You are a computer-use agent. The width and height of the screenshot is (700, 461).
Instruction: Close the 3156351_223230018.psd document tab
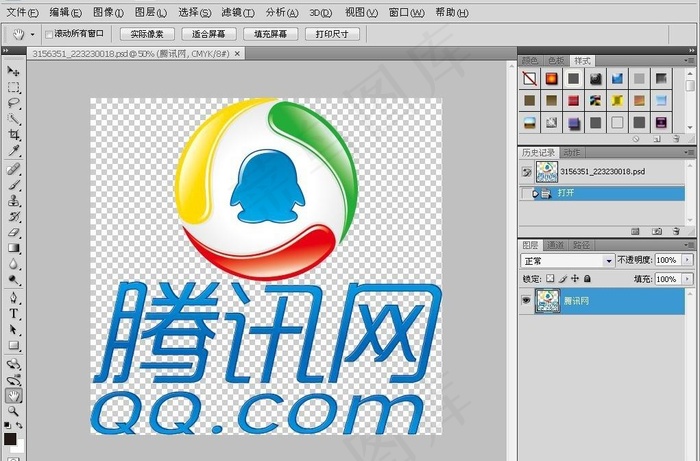[237, 54]
